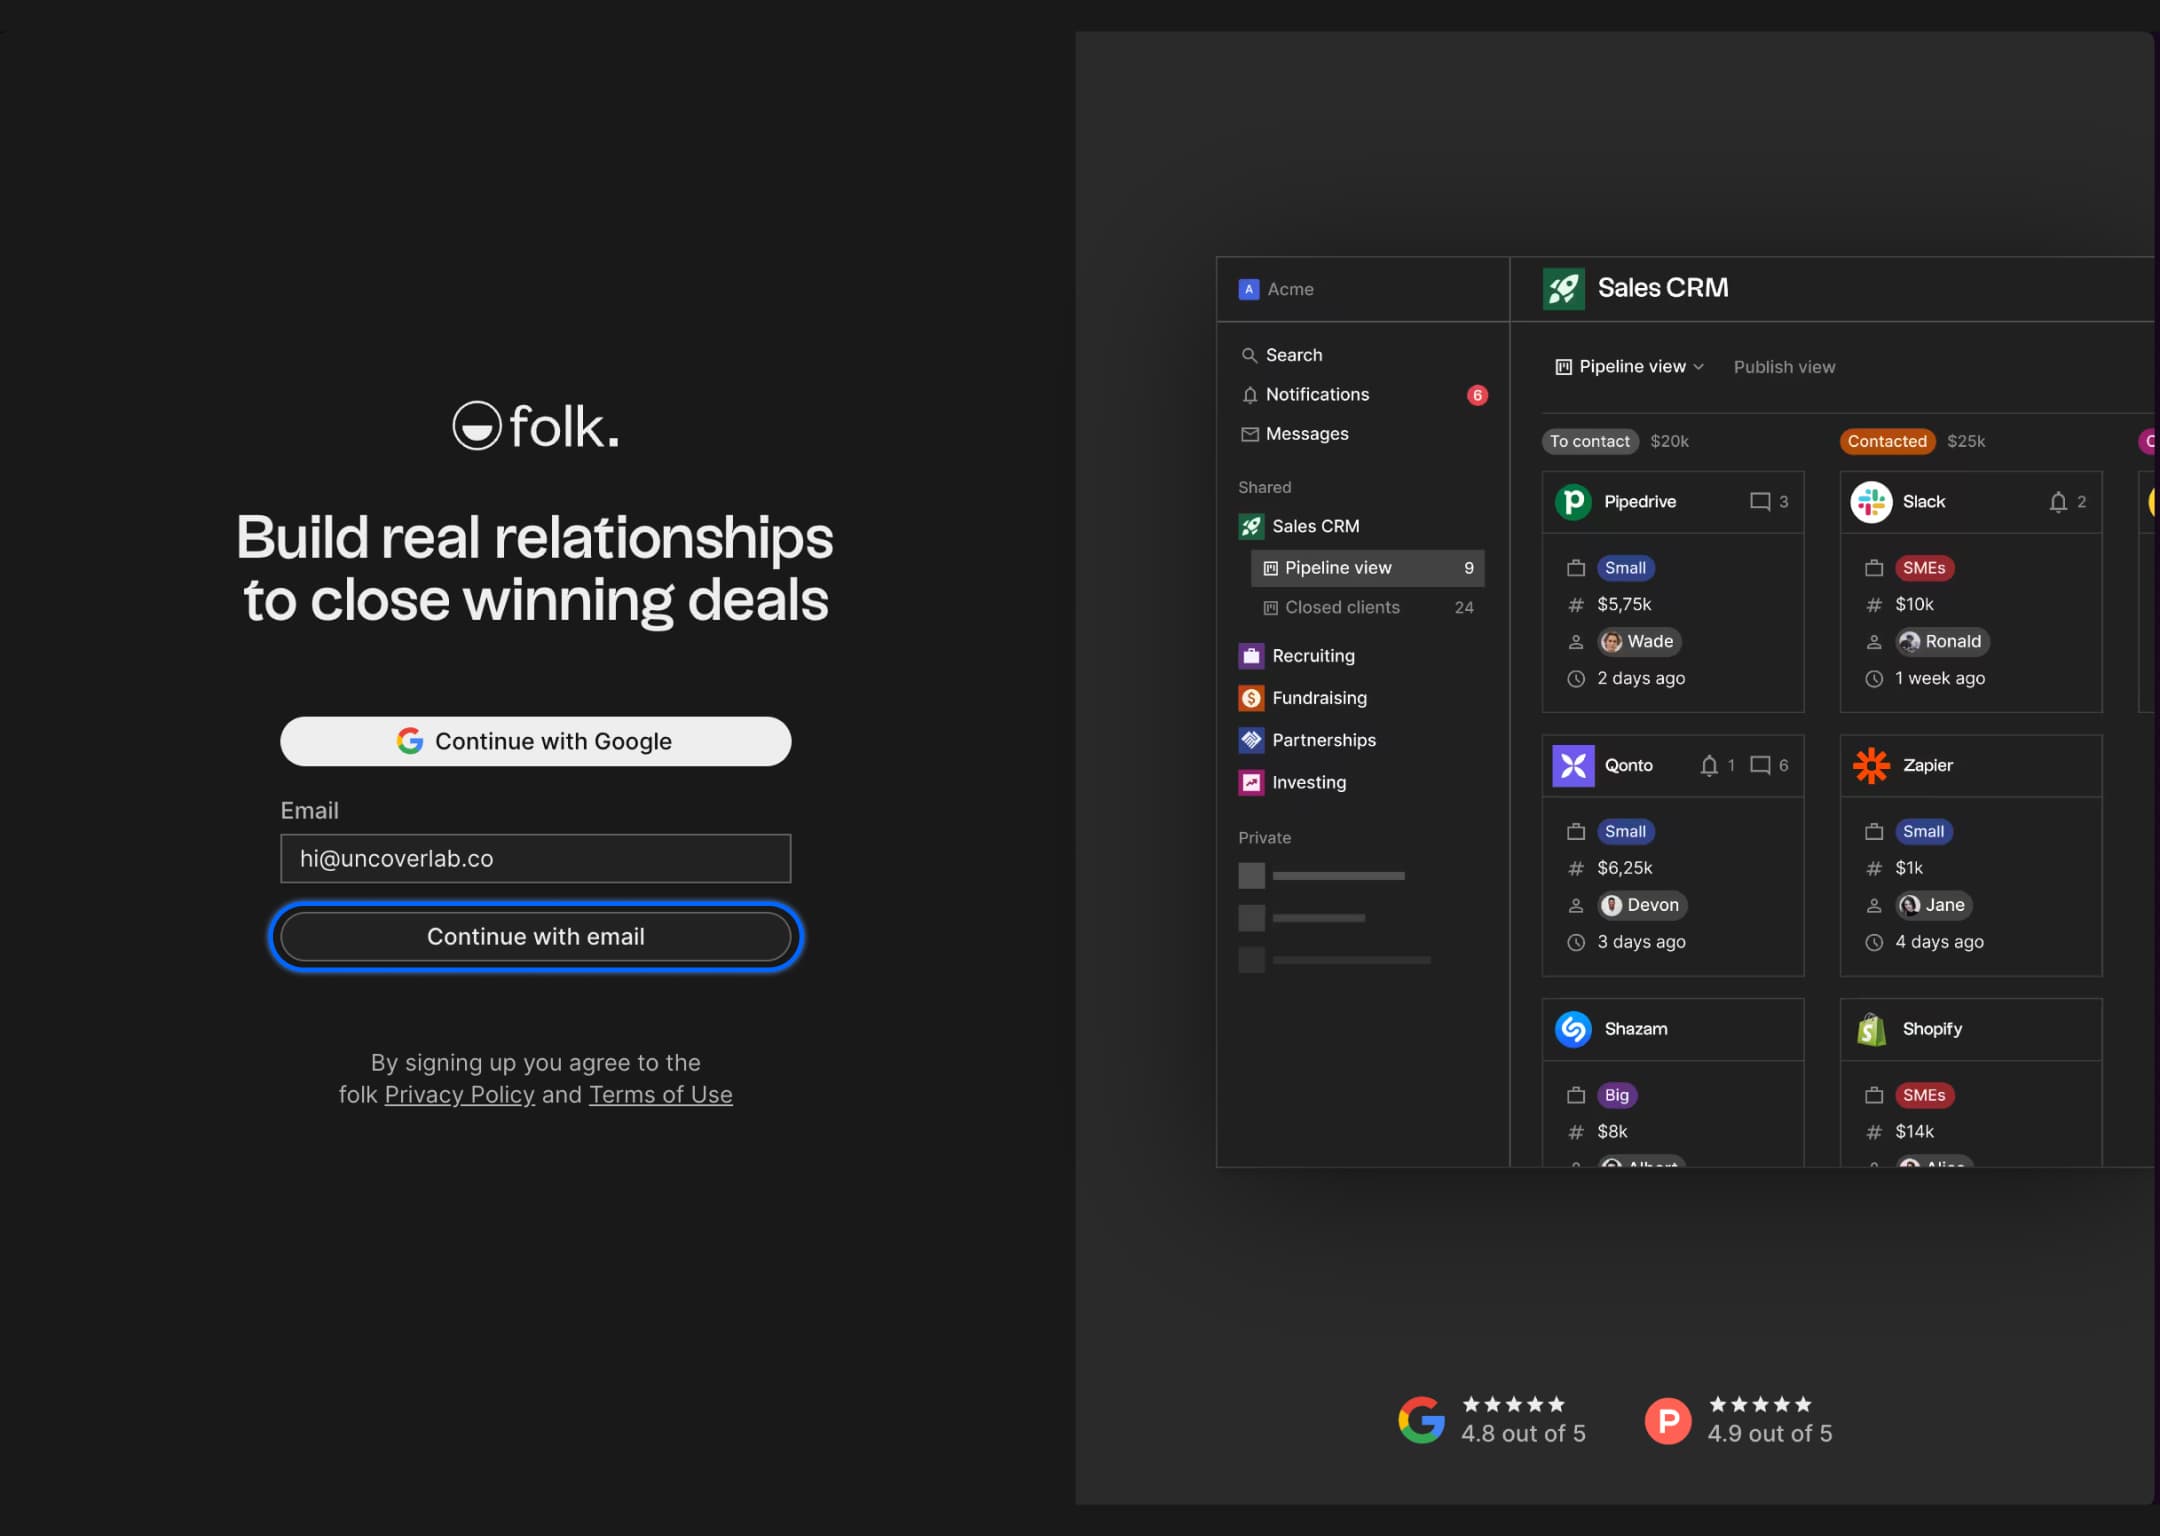Click the Publish view button
The height and width of the screenshot is (1536, 2160).
[x=1784, y=366]
